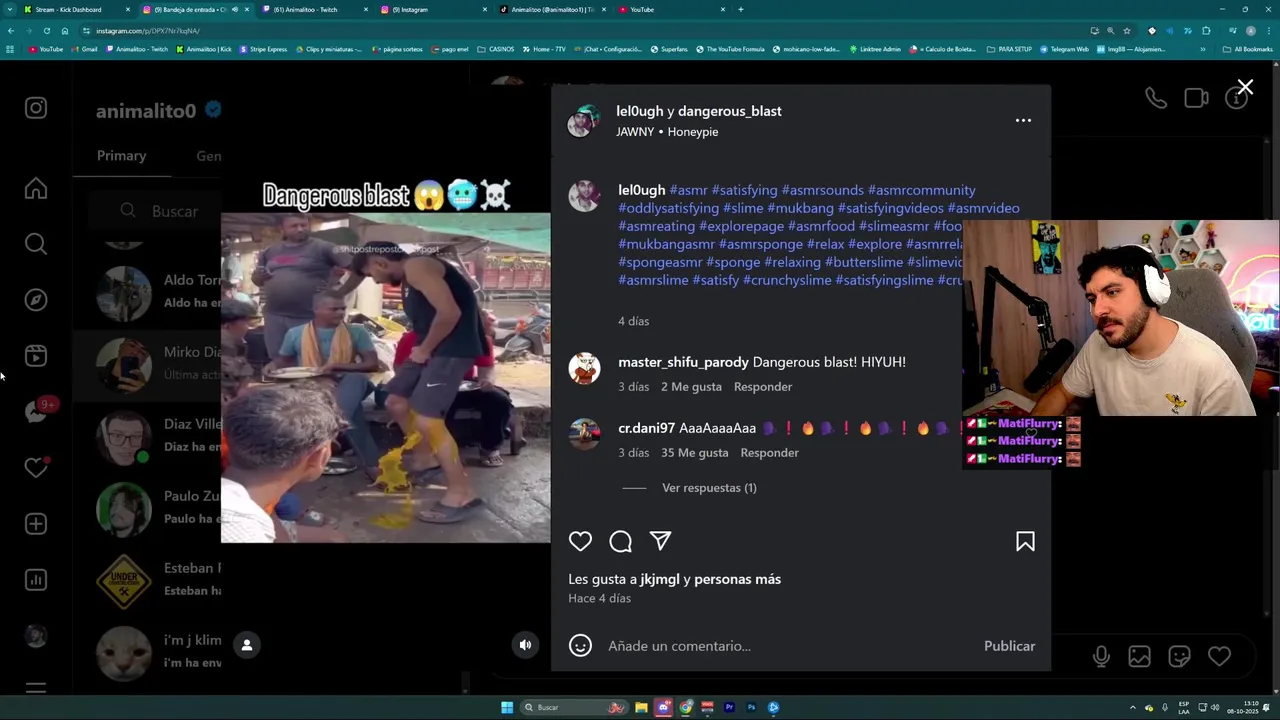Expand replies via 'Ver respuestas (1)'
Screen dimensions: 1280x720
pyautogui.click(x=709, y=488)
